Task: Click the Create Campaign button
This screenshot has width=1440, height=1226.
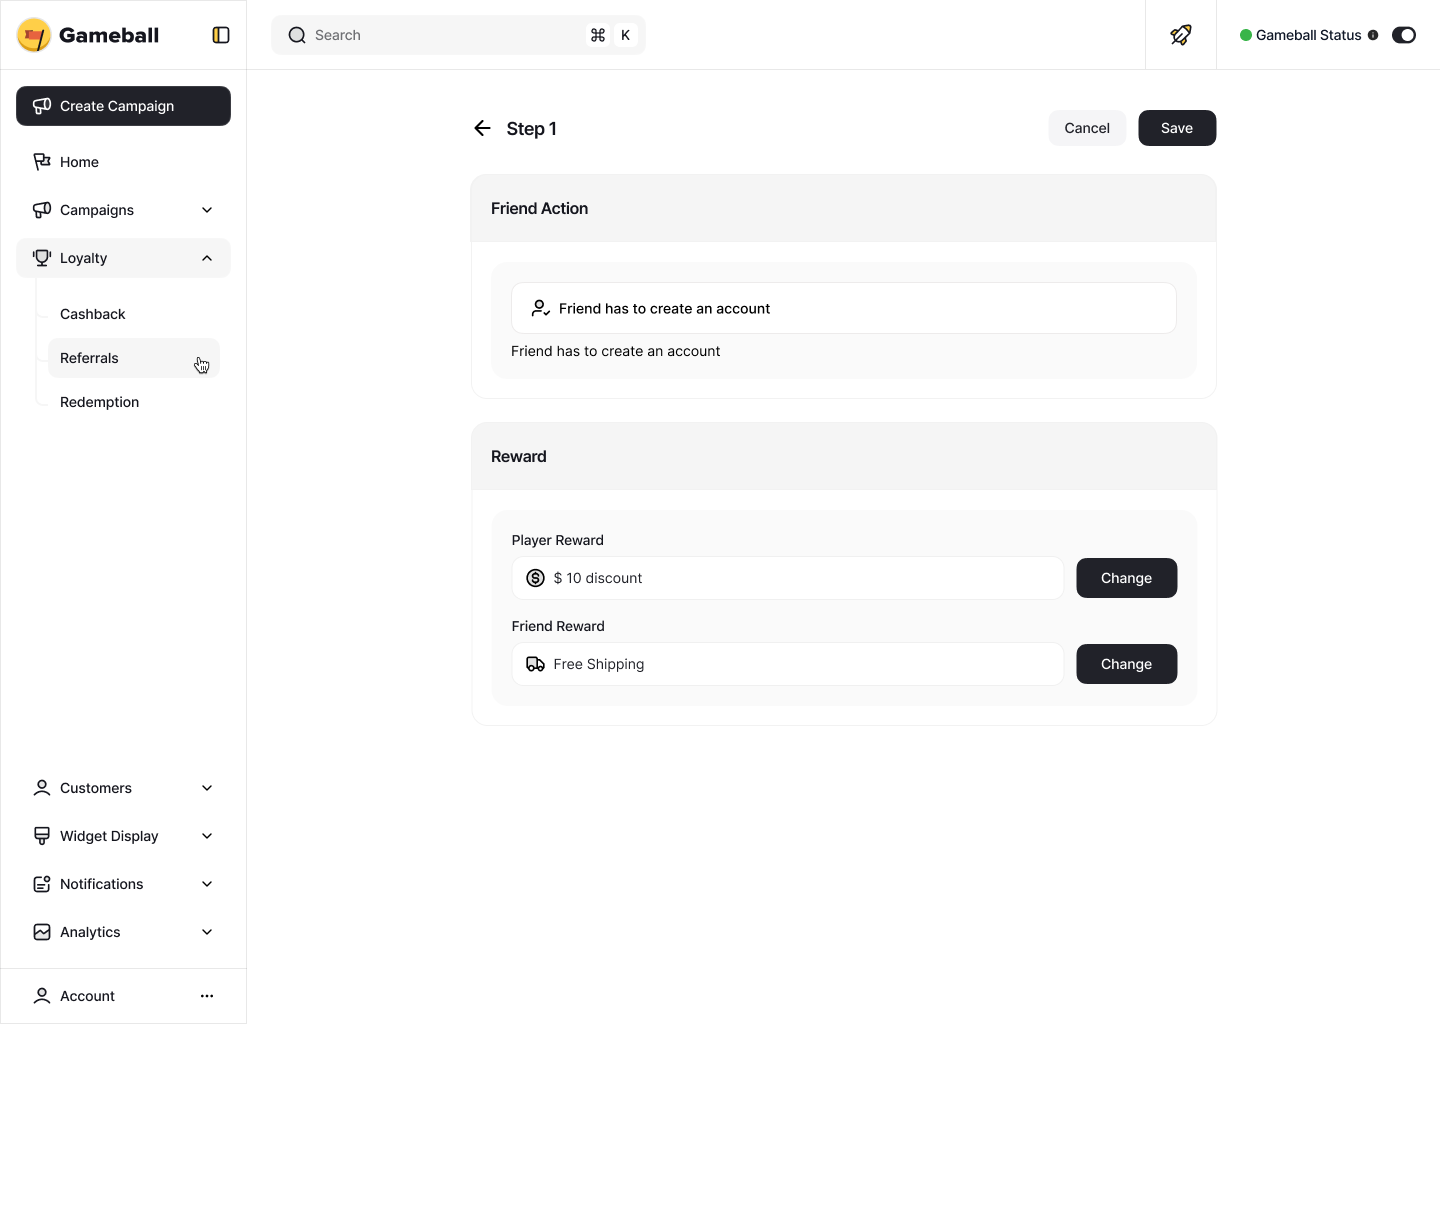Action: coord(123,106)
